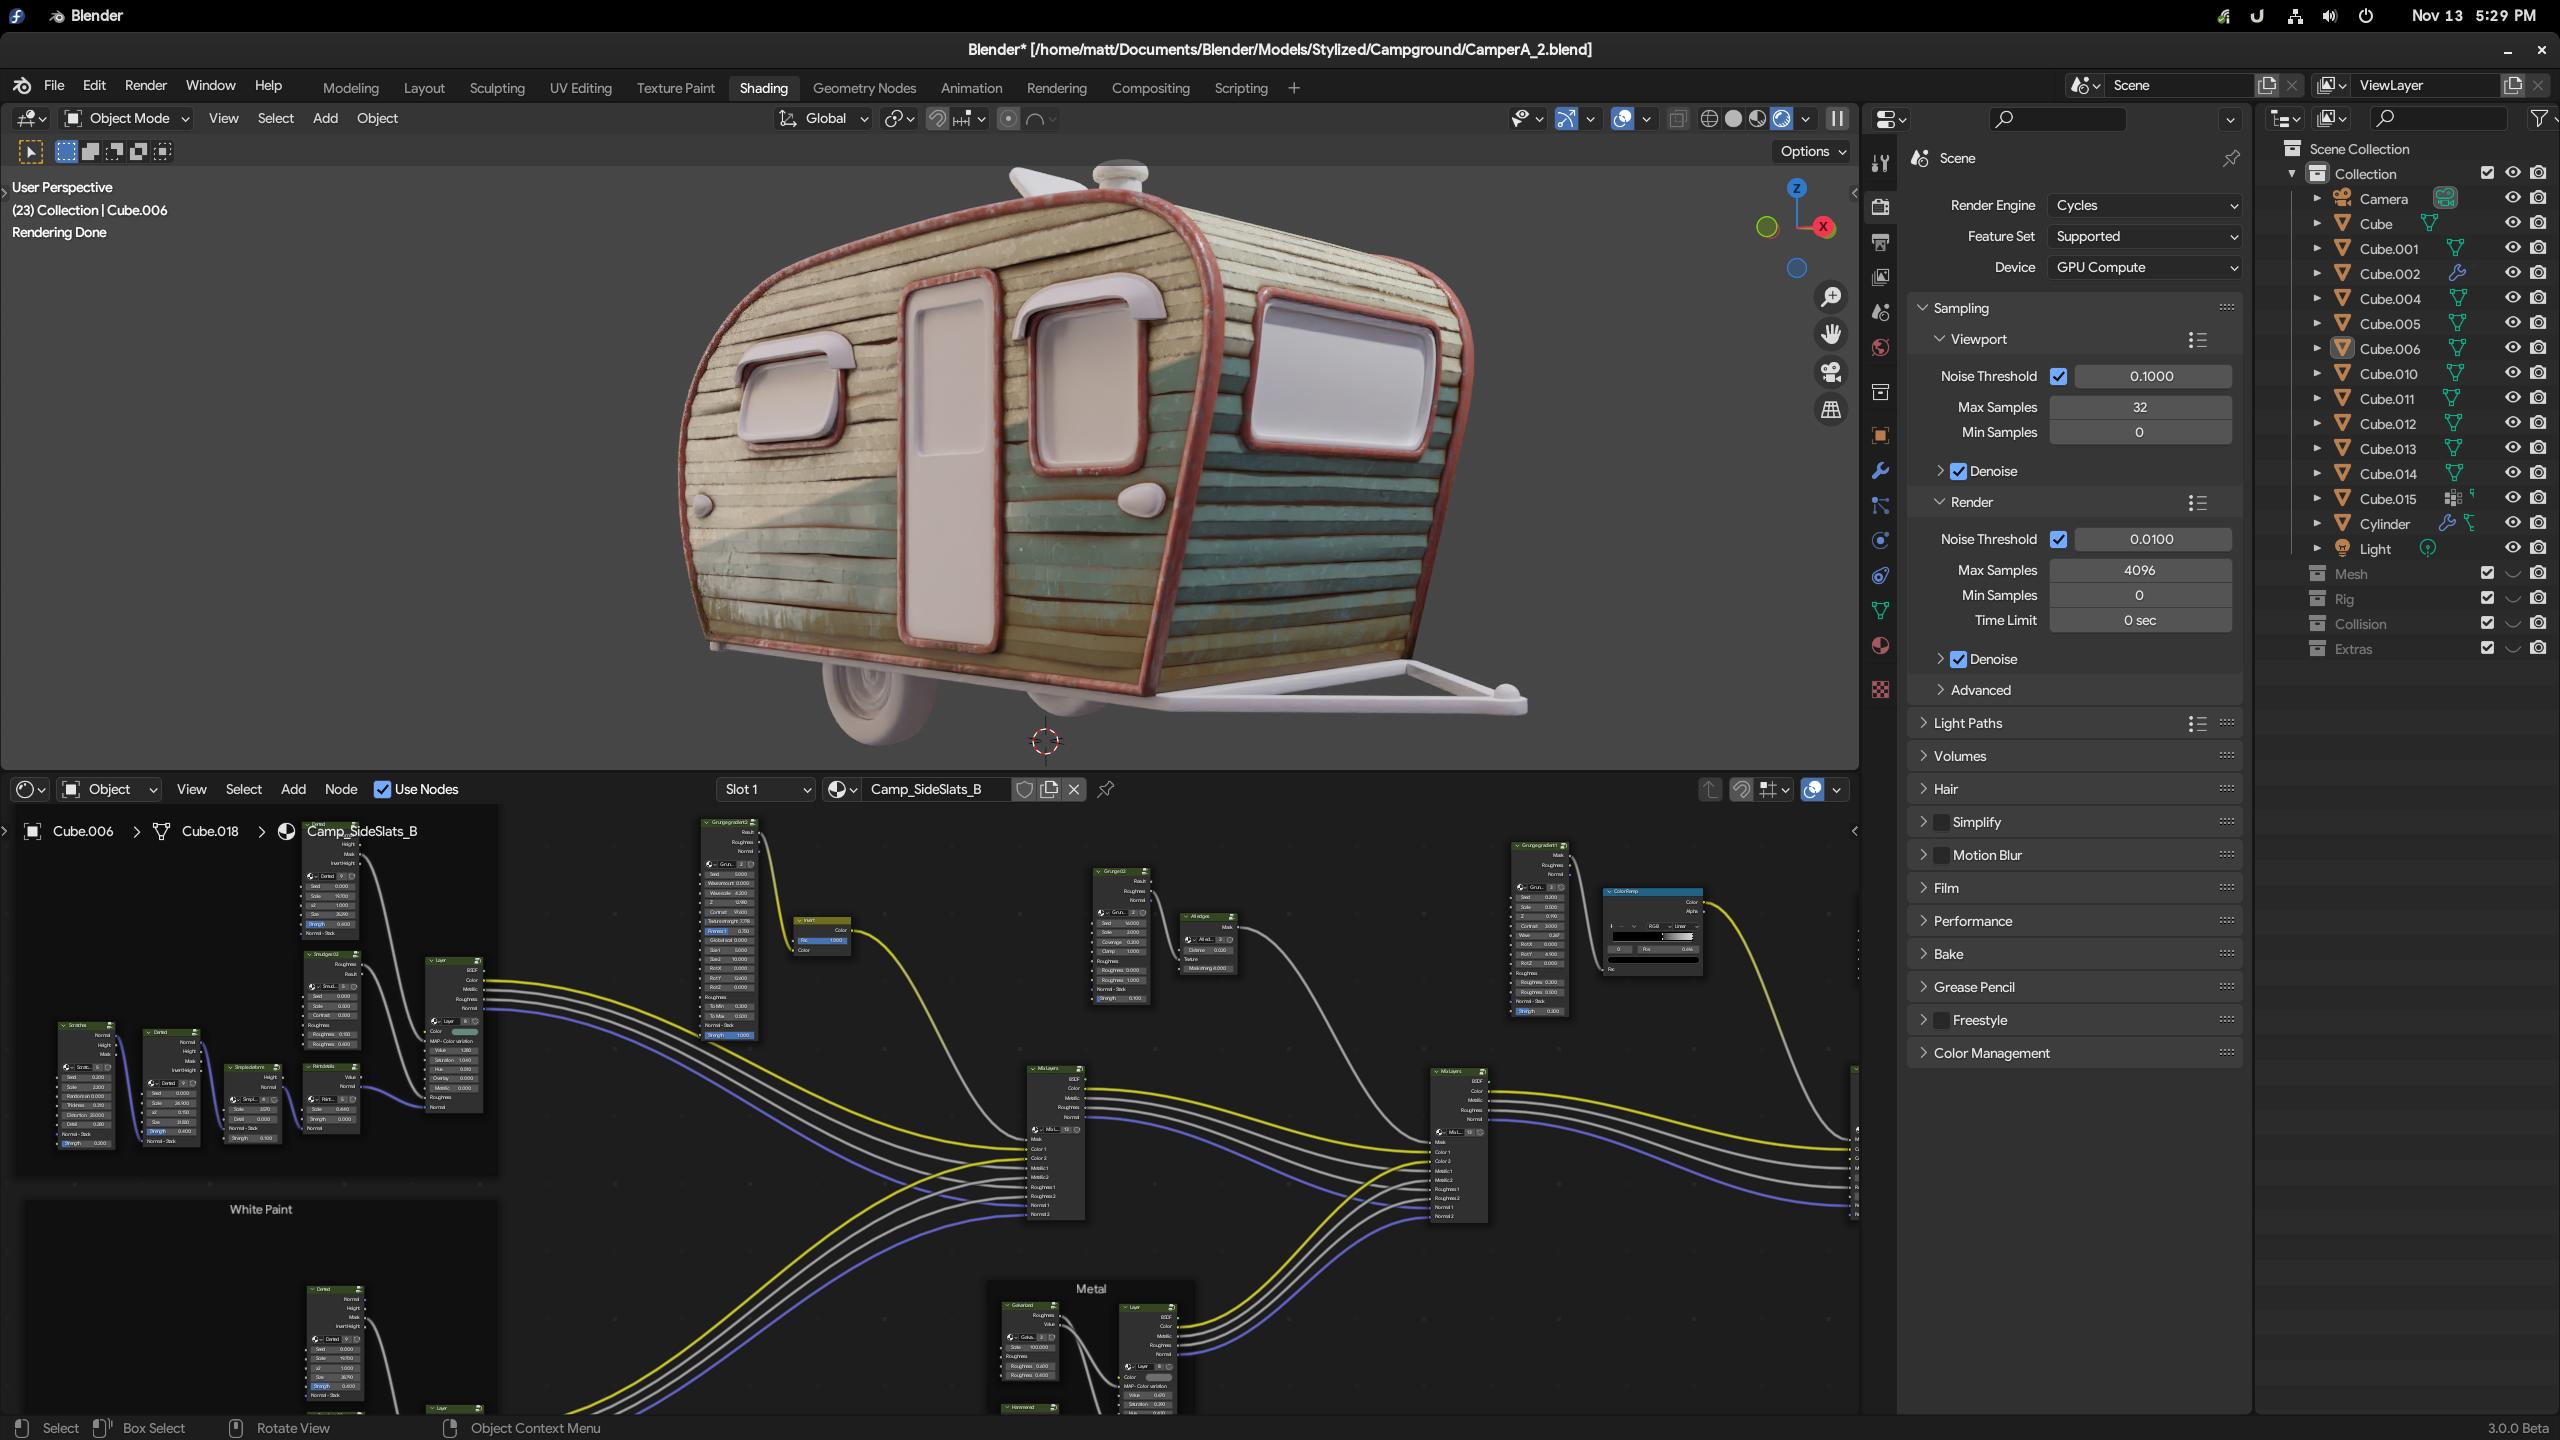Open the Output properties tab icon
The width and height of the screenshot is (2560, 1440).
tap(1880, 242)
